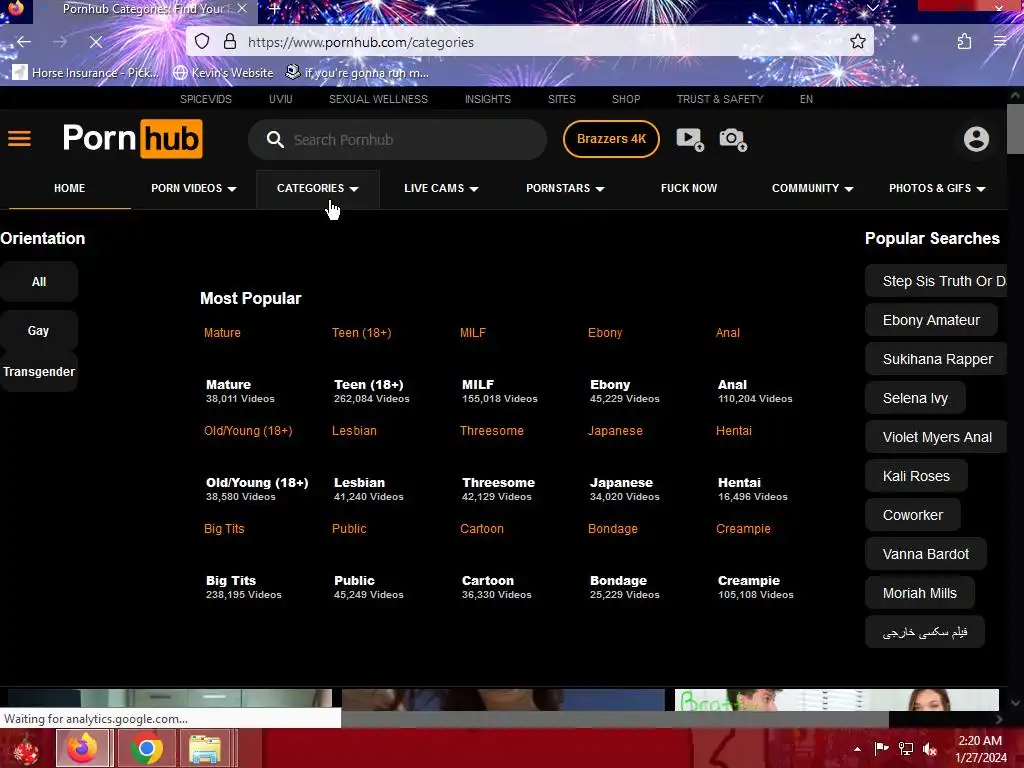Open the Horse Insurance bookmark
Viewport: 1024px width, 768px height.
point(86,72)
